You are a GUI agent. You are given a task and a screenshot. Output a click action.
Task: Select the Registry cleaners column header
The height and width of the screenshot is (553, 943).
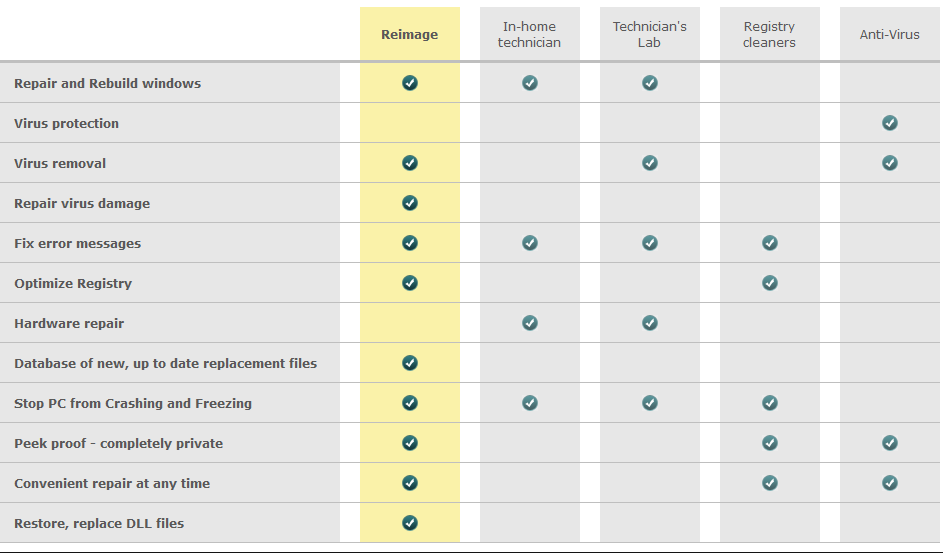(770, 35)
